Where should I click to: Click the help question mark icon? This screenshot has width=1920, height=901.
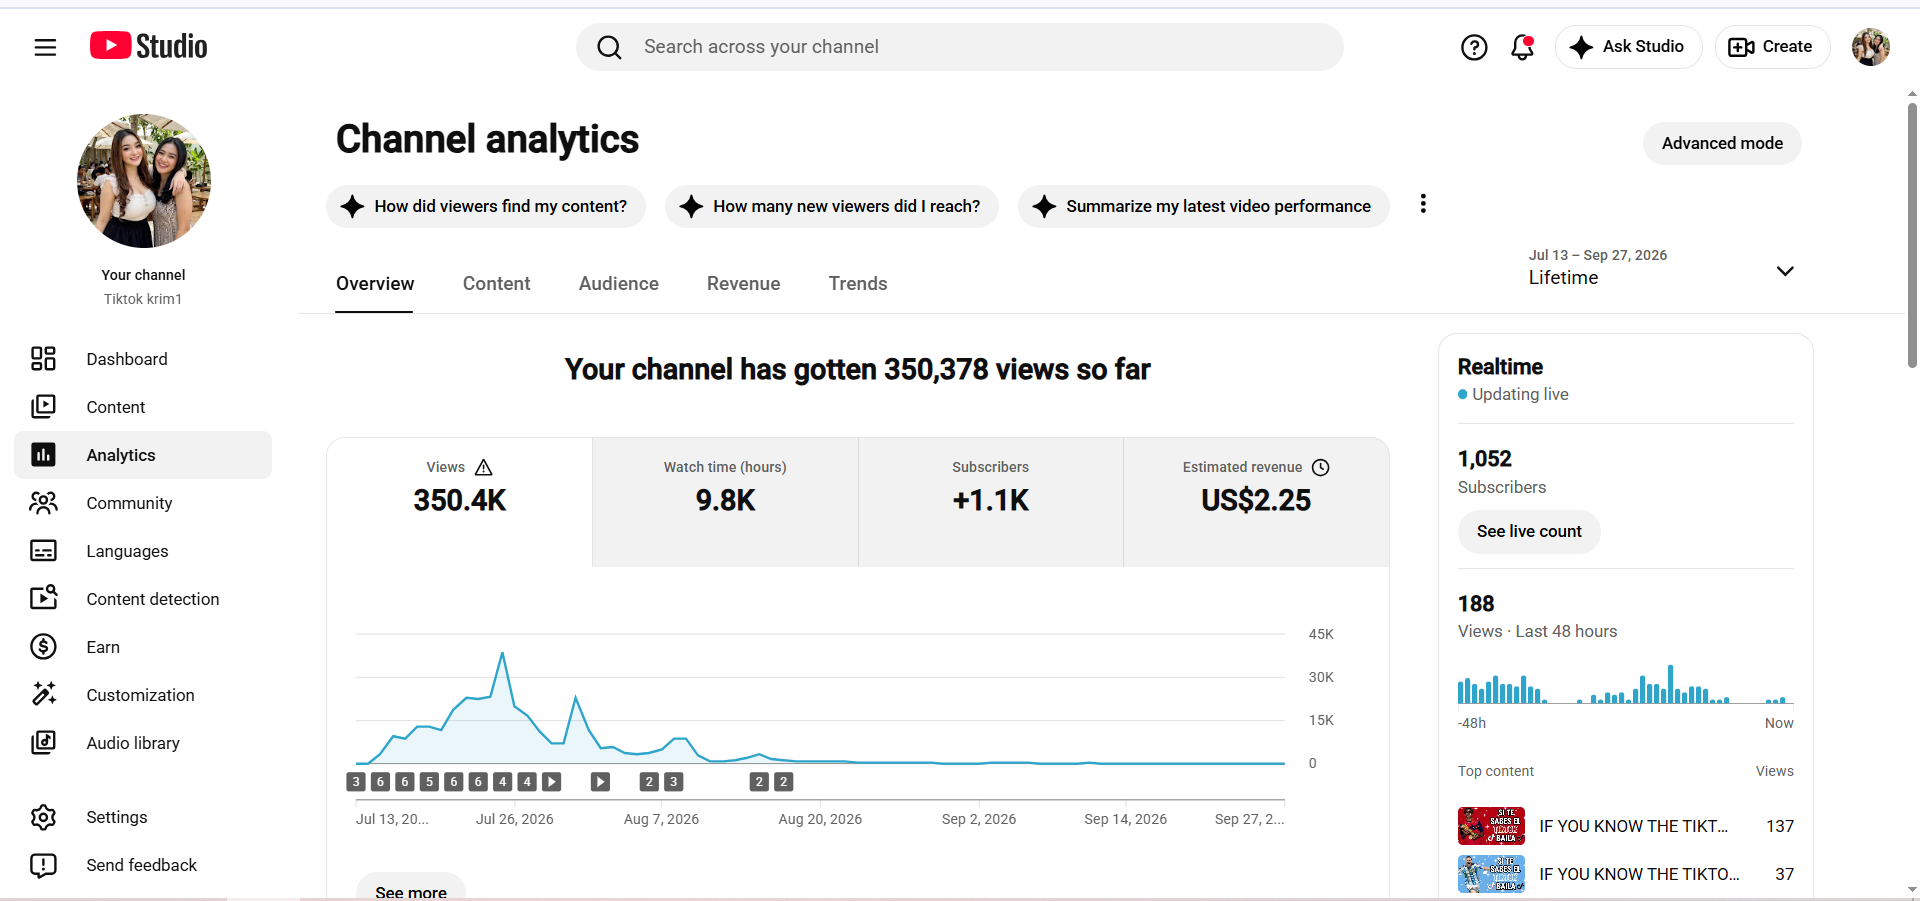(1474, 47)
